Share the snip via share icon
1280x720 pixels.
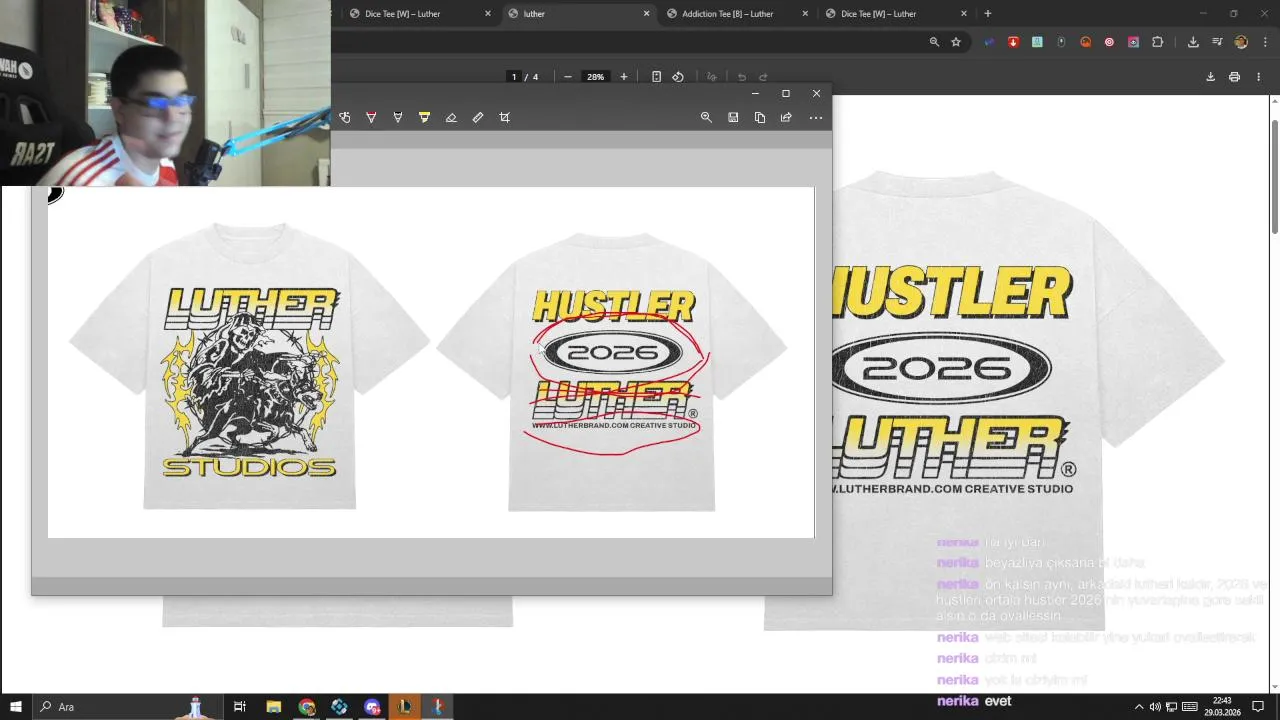pos(786,117)
